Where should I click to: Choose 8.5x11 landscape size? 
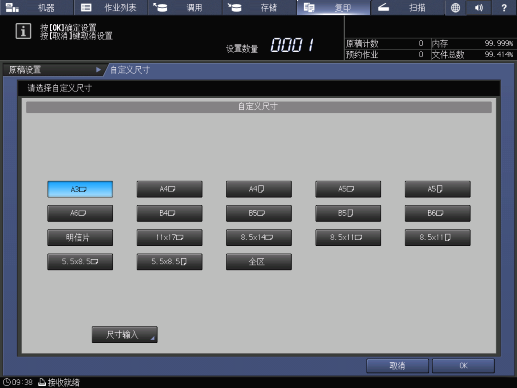348,237
